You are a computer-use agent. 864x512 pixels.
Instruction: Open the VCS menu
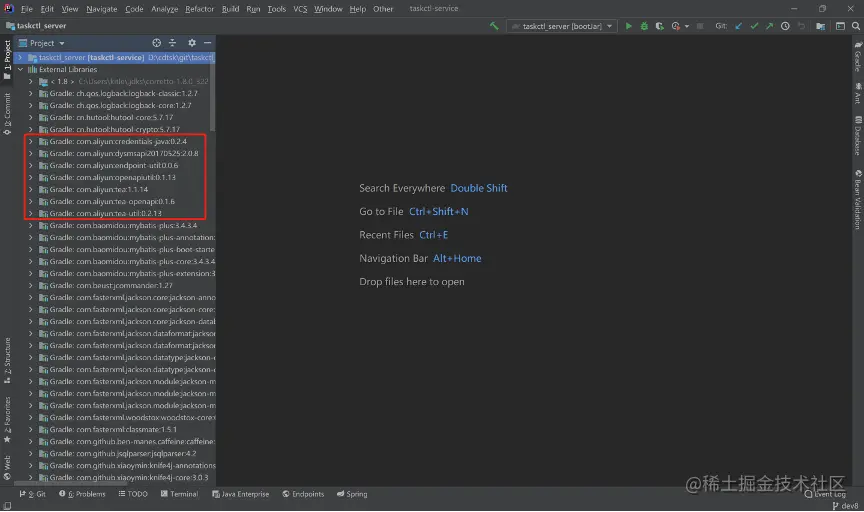click(300, 9)
